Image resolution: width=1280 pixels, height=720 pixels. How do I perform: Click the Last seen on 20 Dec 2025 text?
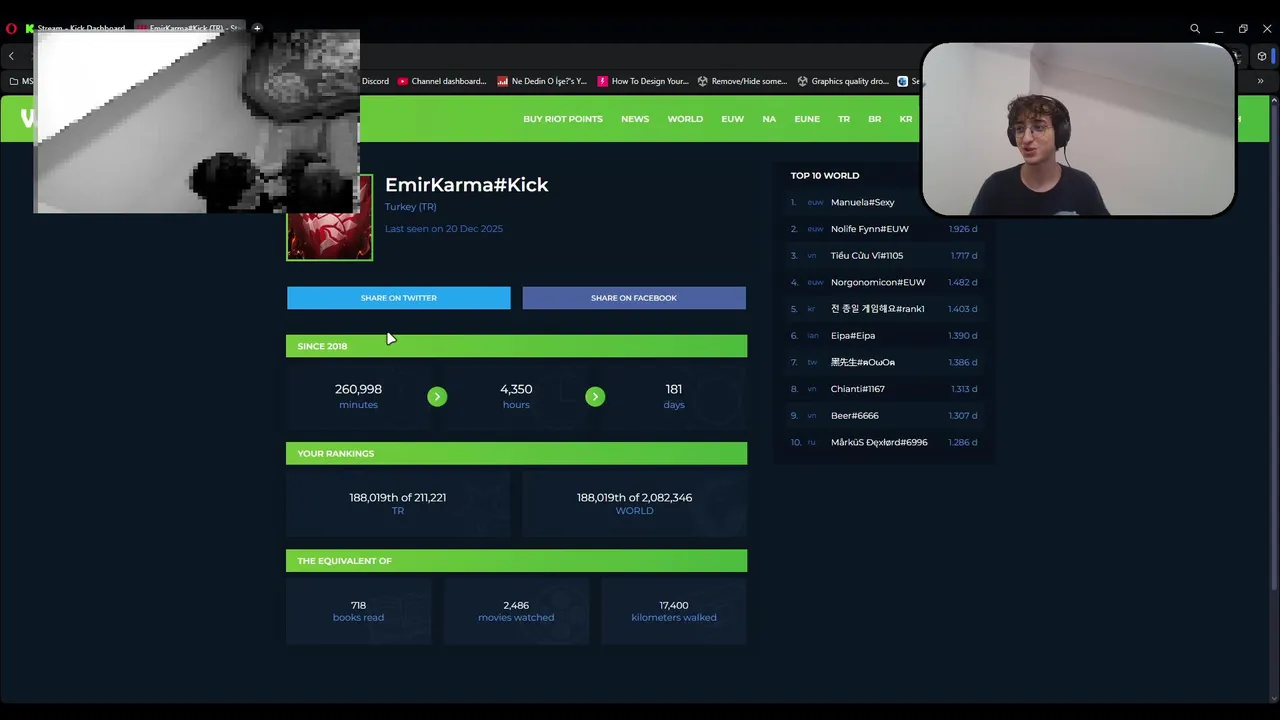click(x=444, y=229)
